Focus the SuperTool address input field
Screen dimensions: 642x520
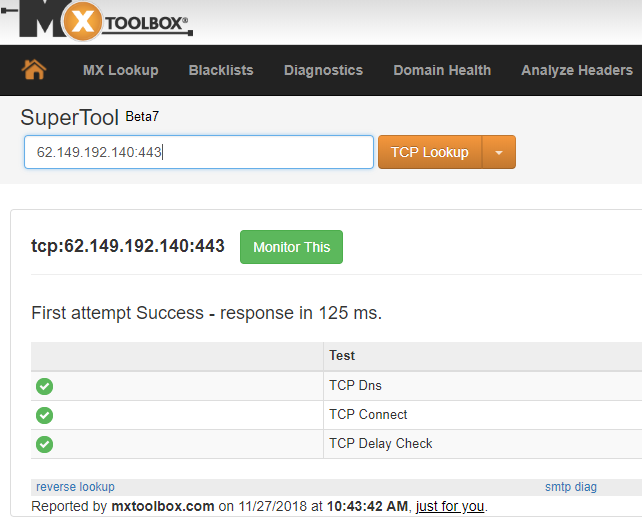point(199,152)
